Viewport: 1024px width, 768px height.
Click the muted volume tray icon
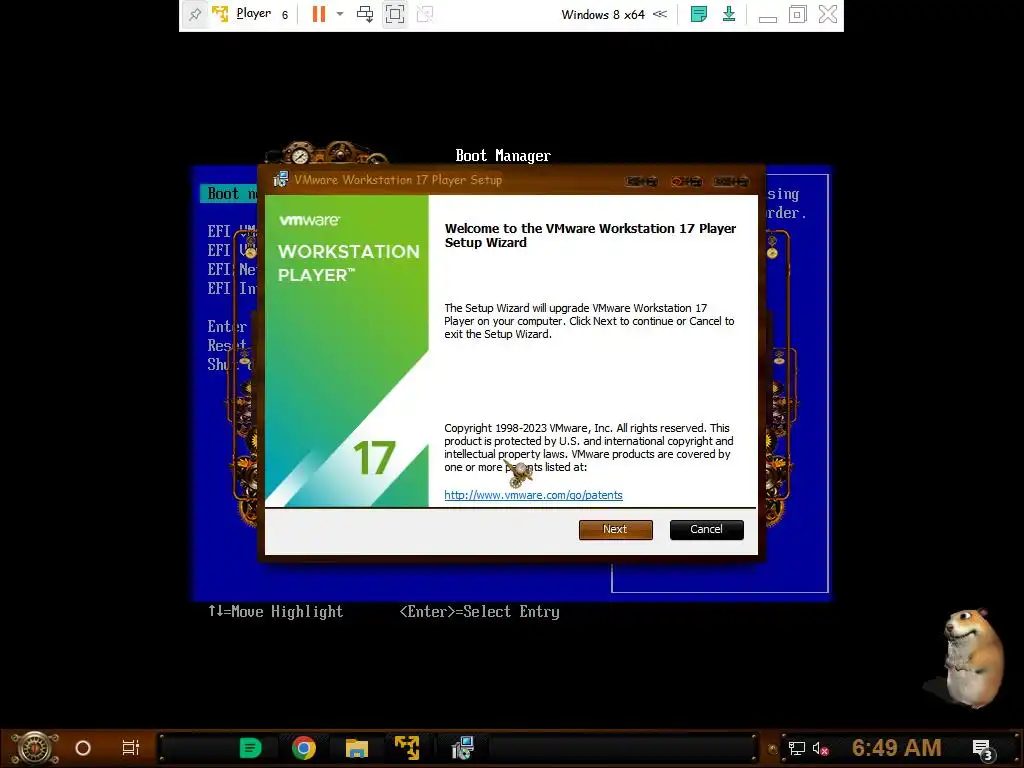pyautogui.click(x=820, y=748)
